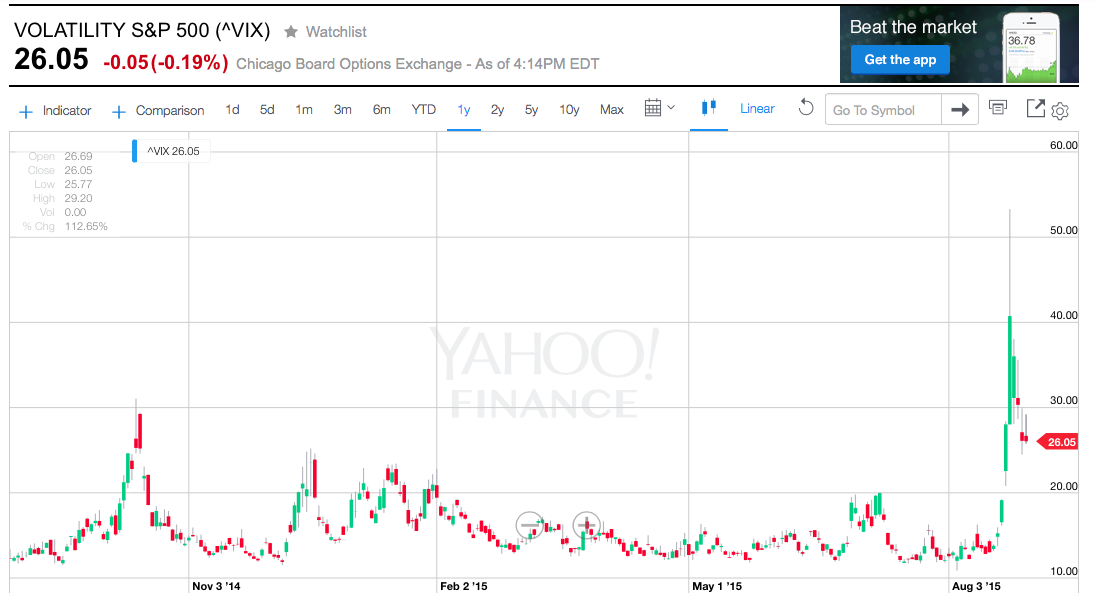This screenshot has width=1096, height=602.
Task: Click the Aug 3 '15 axis label
Action: coord(976,586)
